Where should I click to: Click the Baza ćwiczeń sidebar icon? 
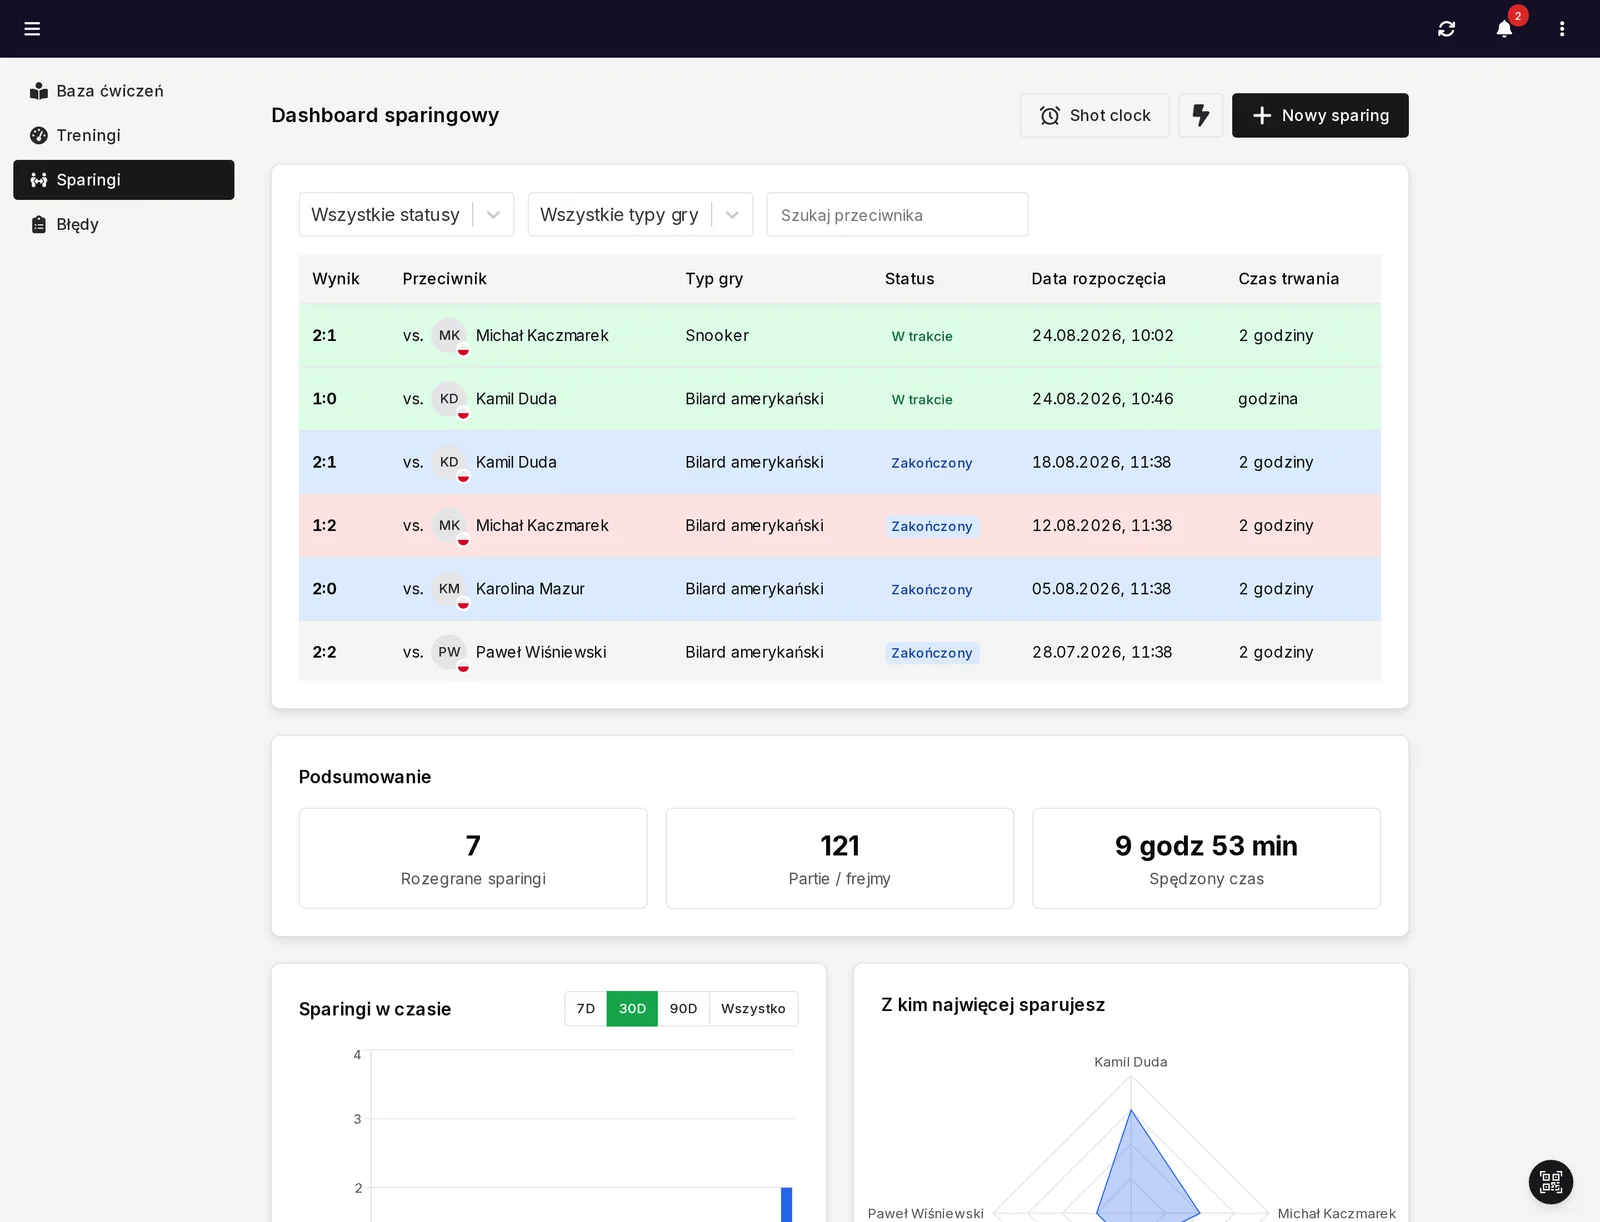coord(39,91)
